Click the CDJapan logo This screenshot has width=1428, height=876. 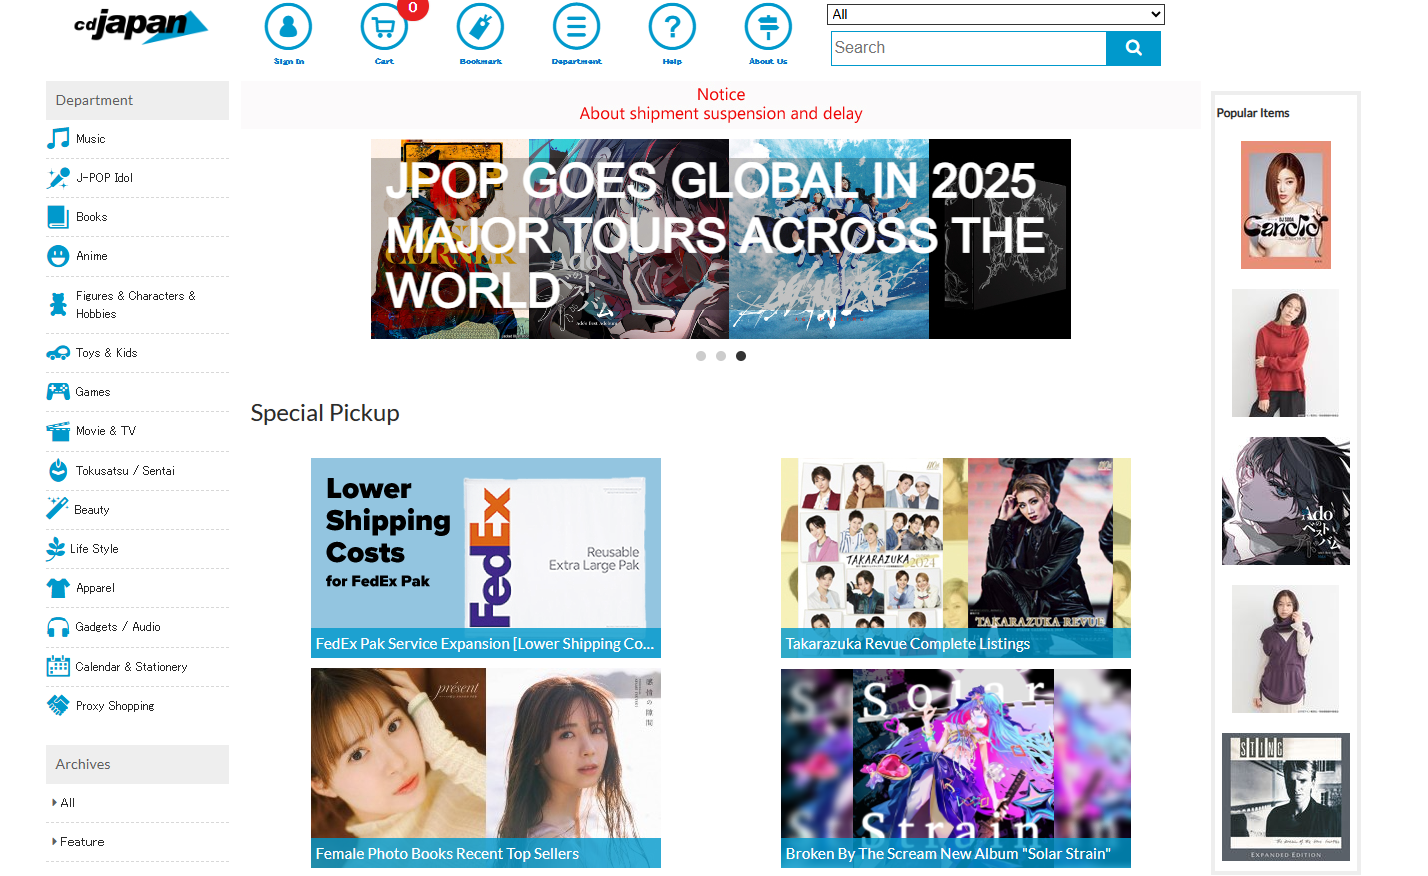pyautogui.click(x=141, y=26)
